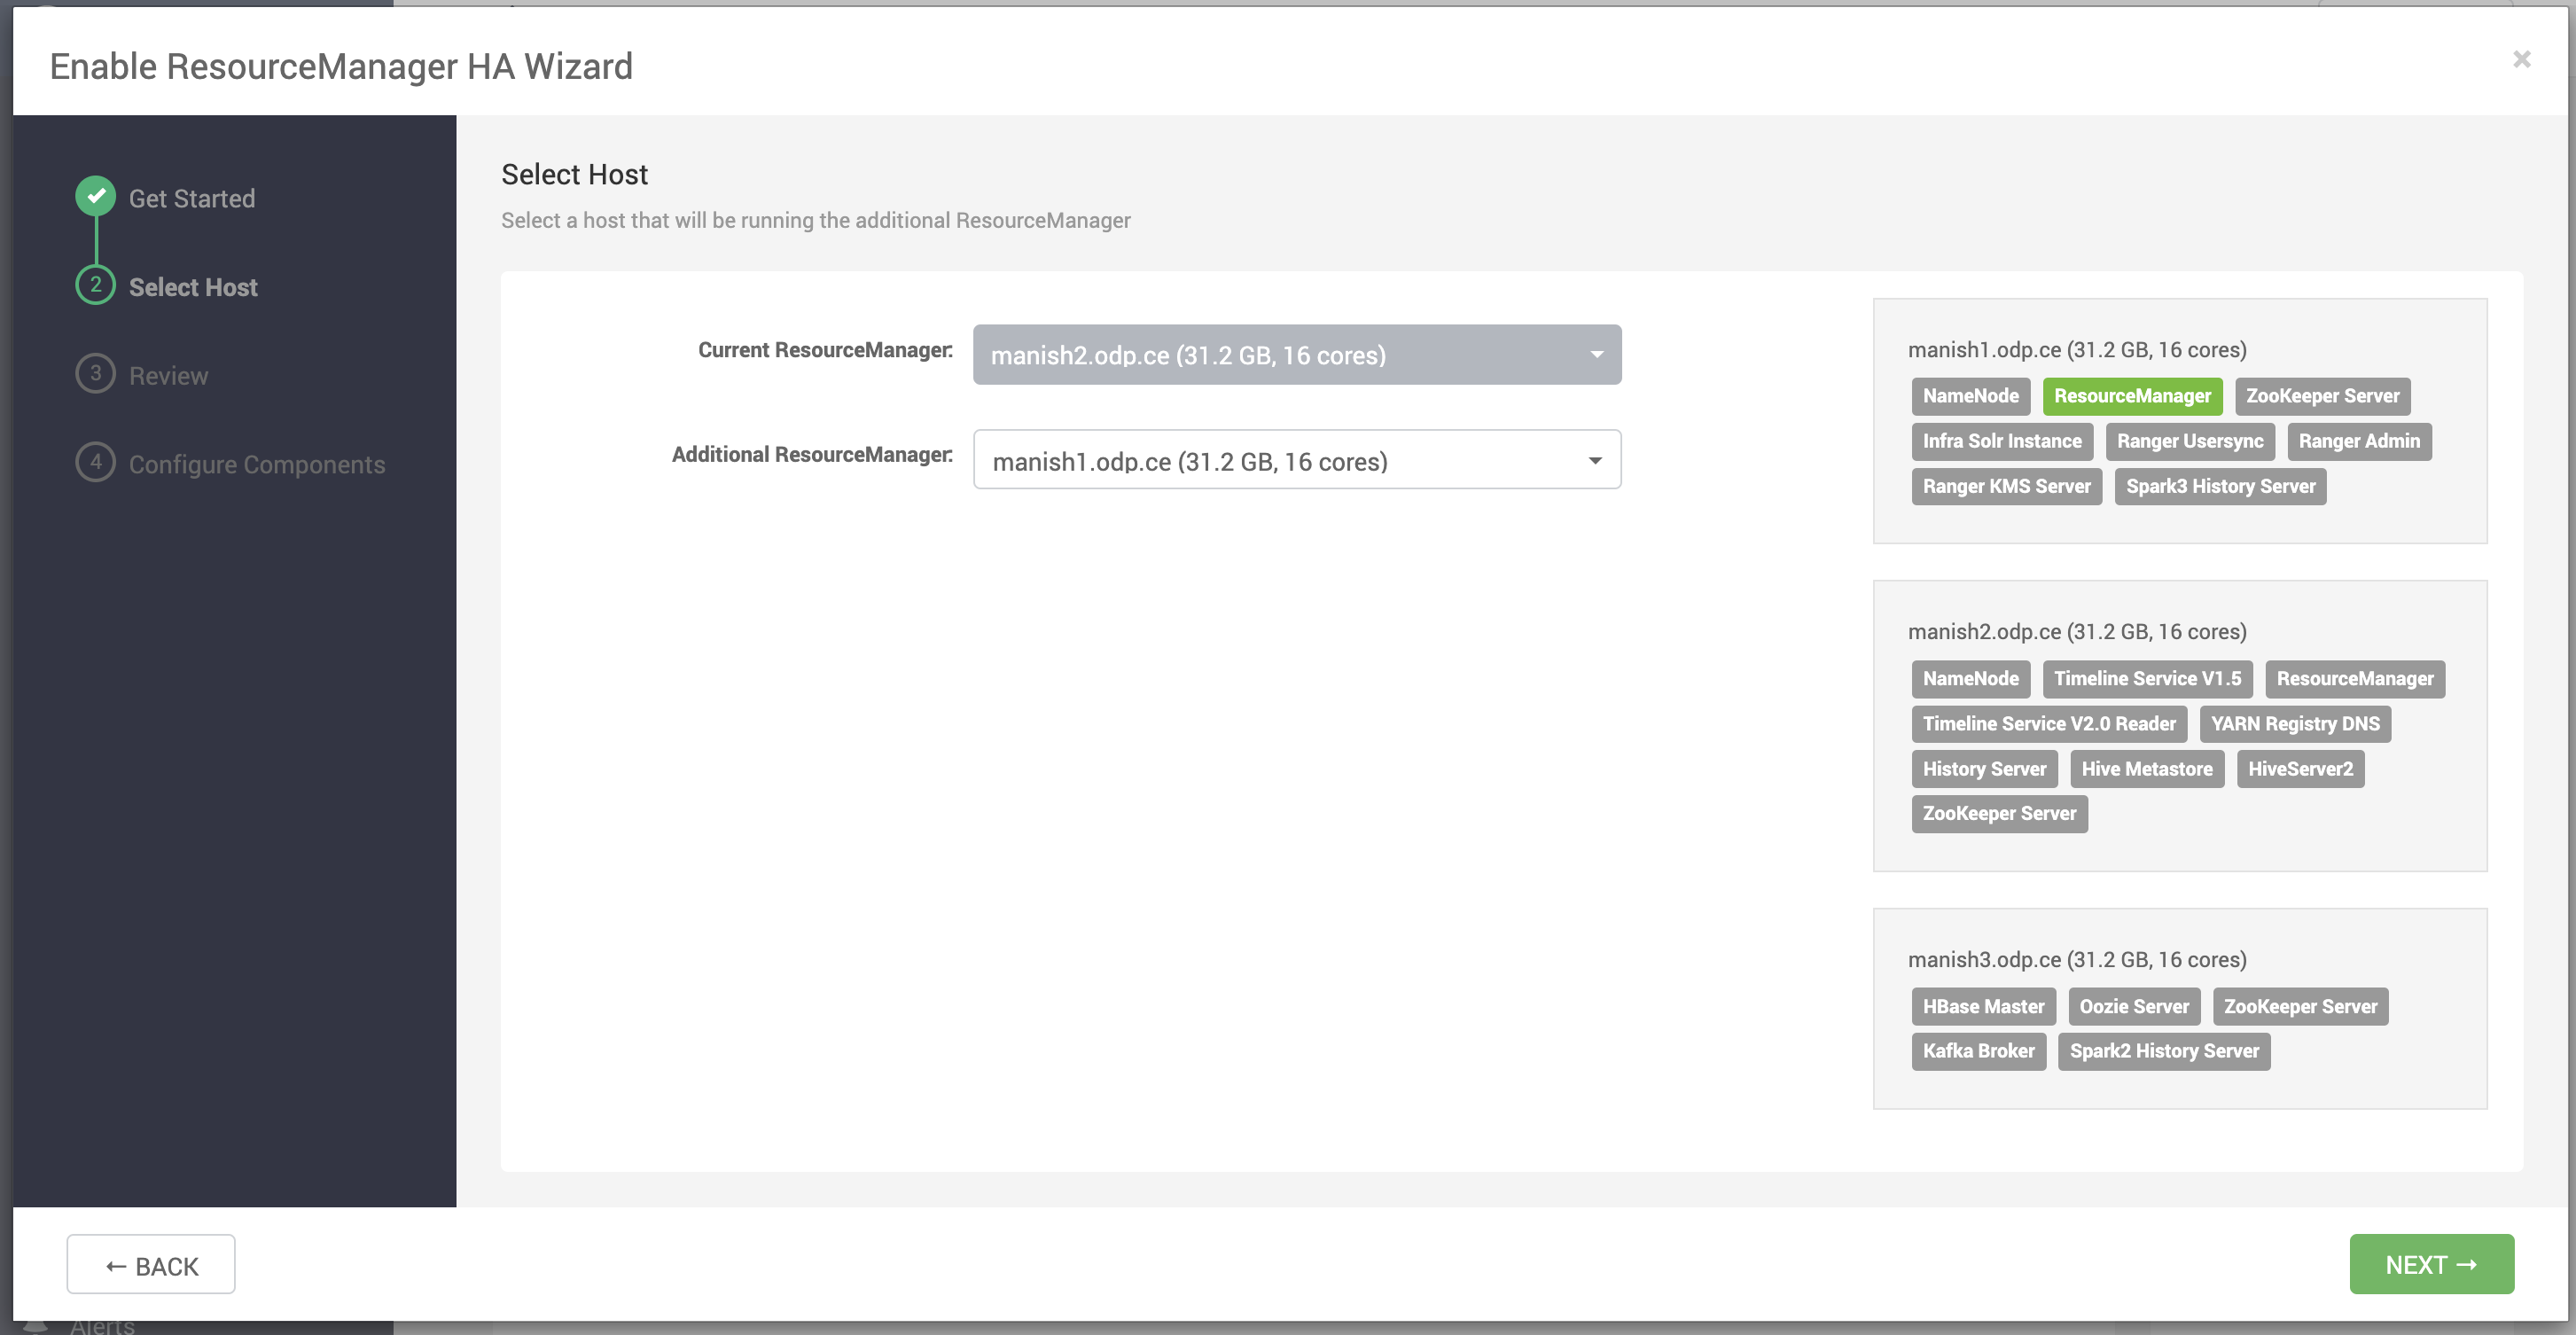
Task: Click the manish3.odp.ce host card title
Action: tap(2077, 960)
